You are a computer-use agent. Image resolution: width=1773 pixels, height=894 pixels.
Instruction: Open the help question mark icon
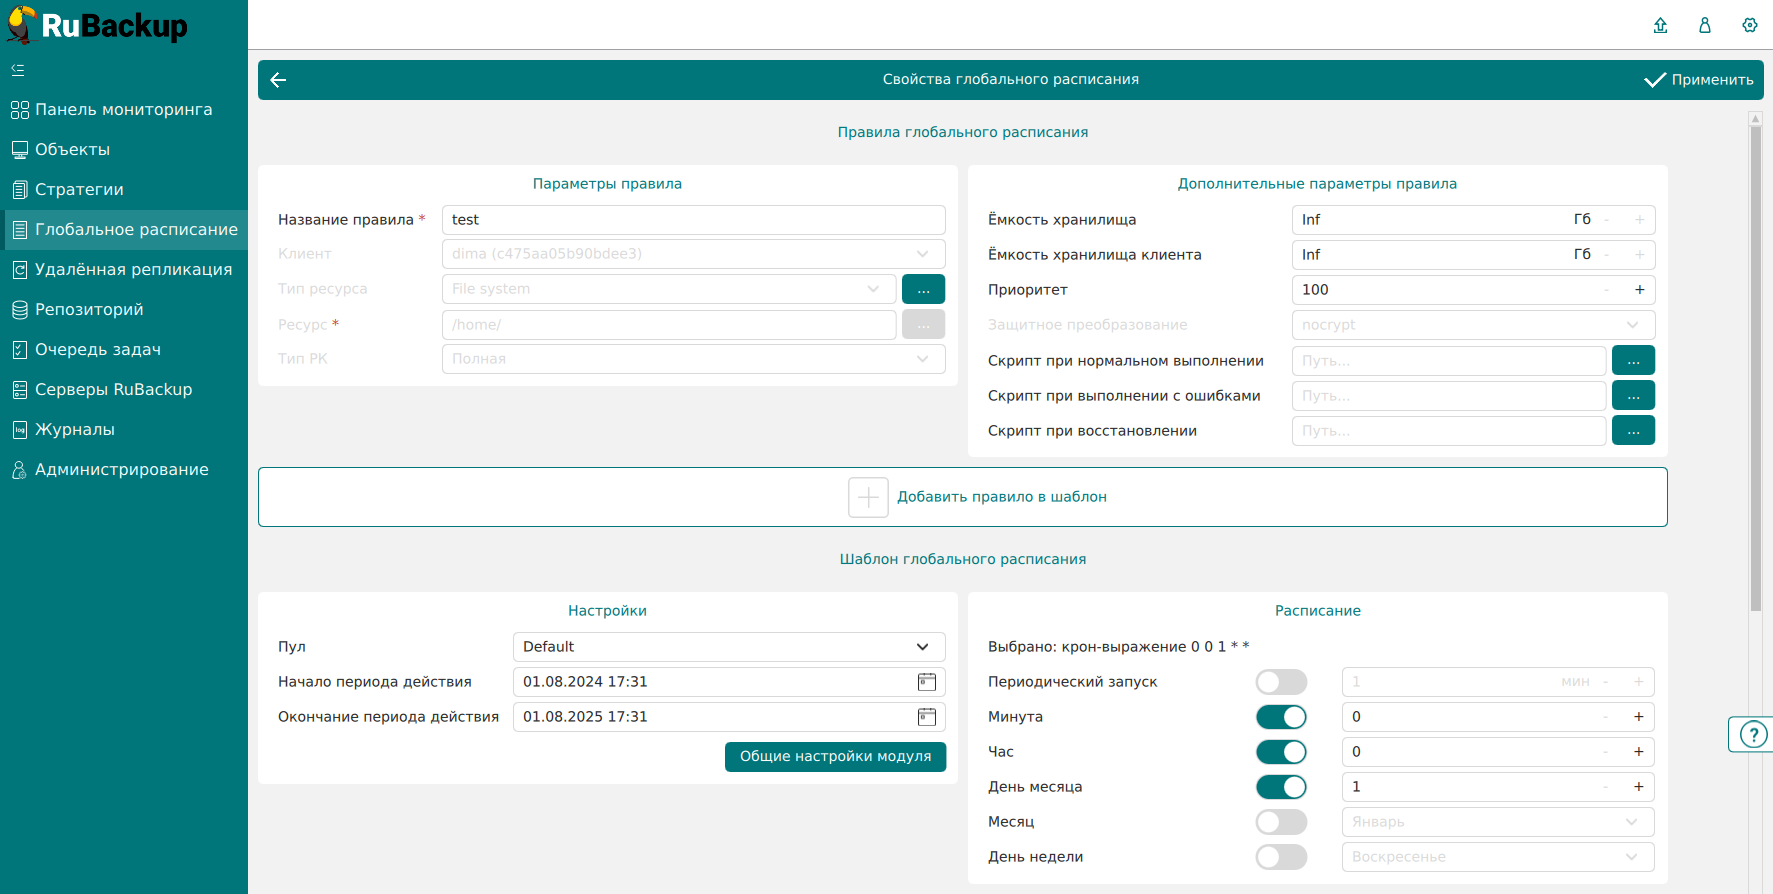pos(1752,735)
